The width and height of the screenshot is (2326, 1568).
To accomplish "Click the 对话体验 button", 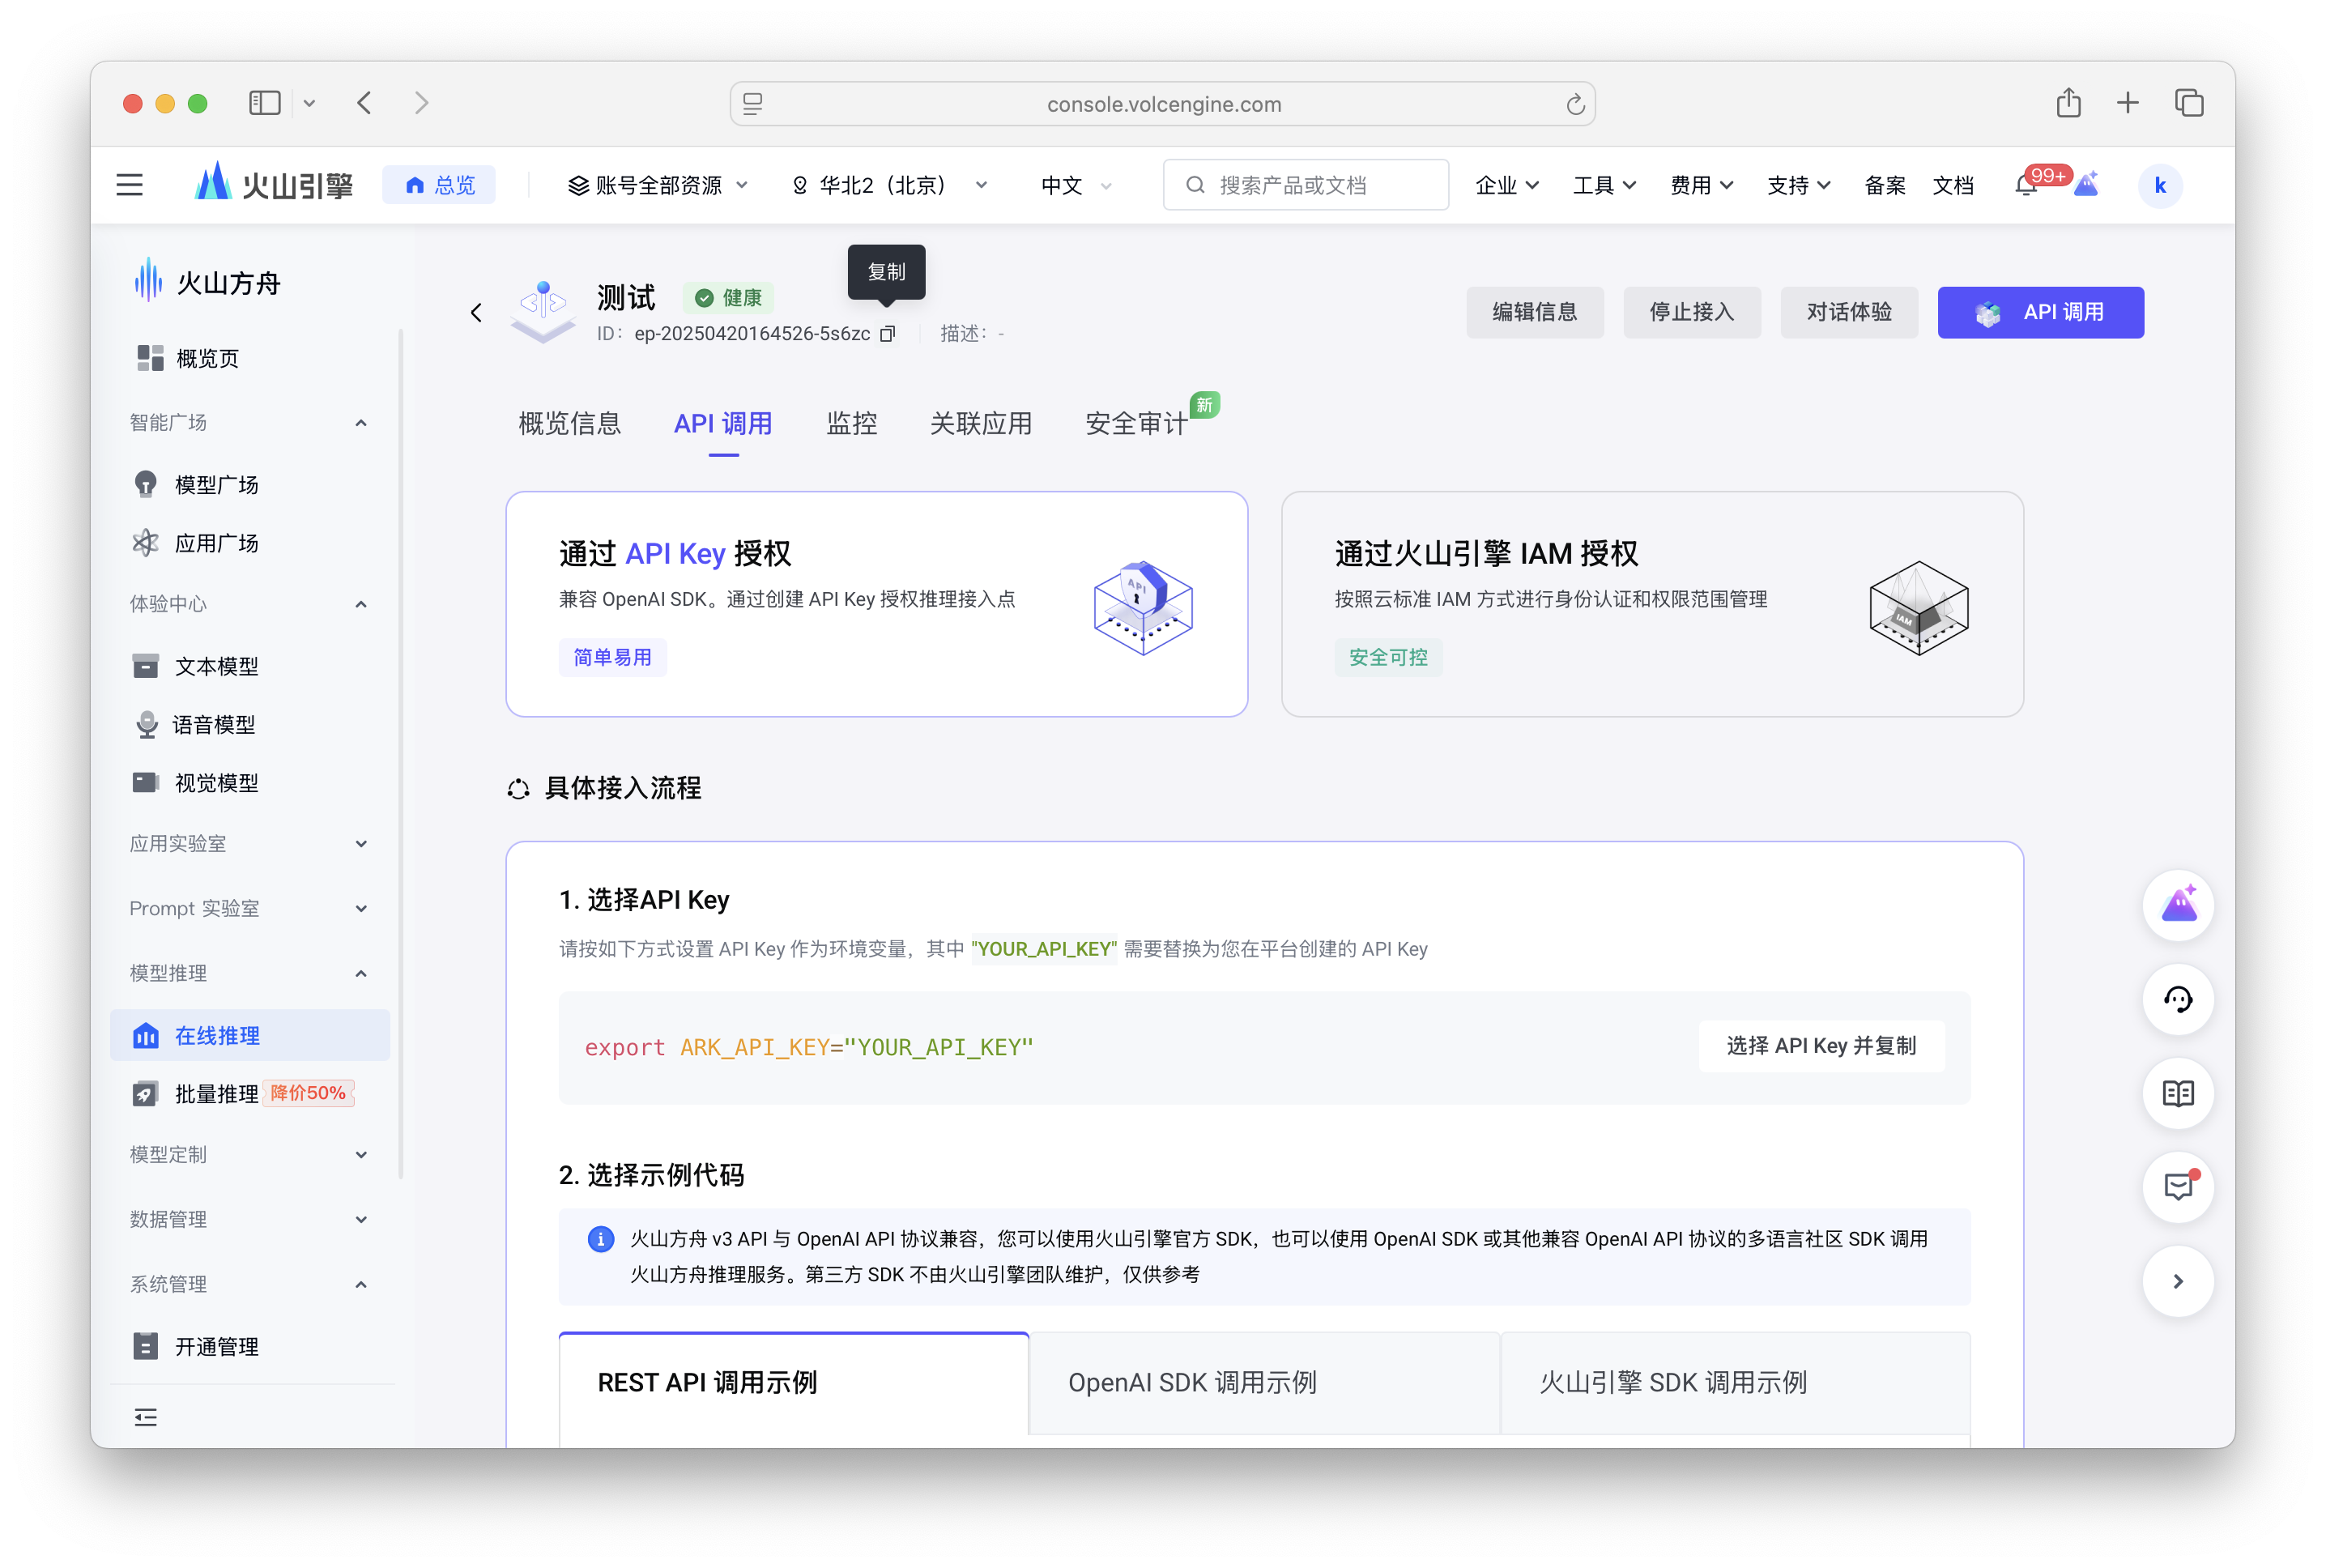I will point(1849,312).
